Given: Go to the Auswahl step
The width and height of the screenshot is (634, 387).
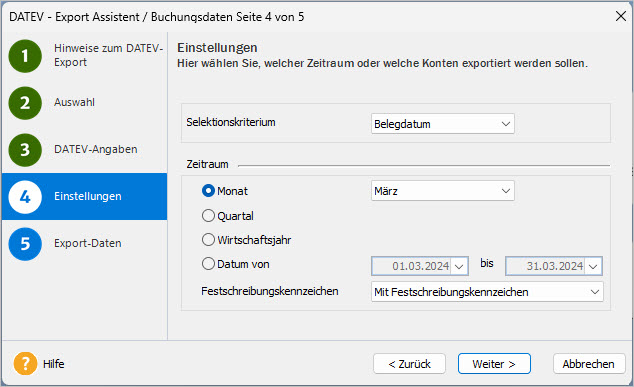Looking at the screenshot, I should point(74,102).
